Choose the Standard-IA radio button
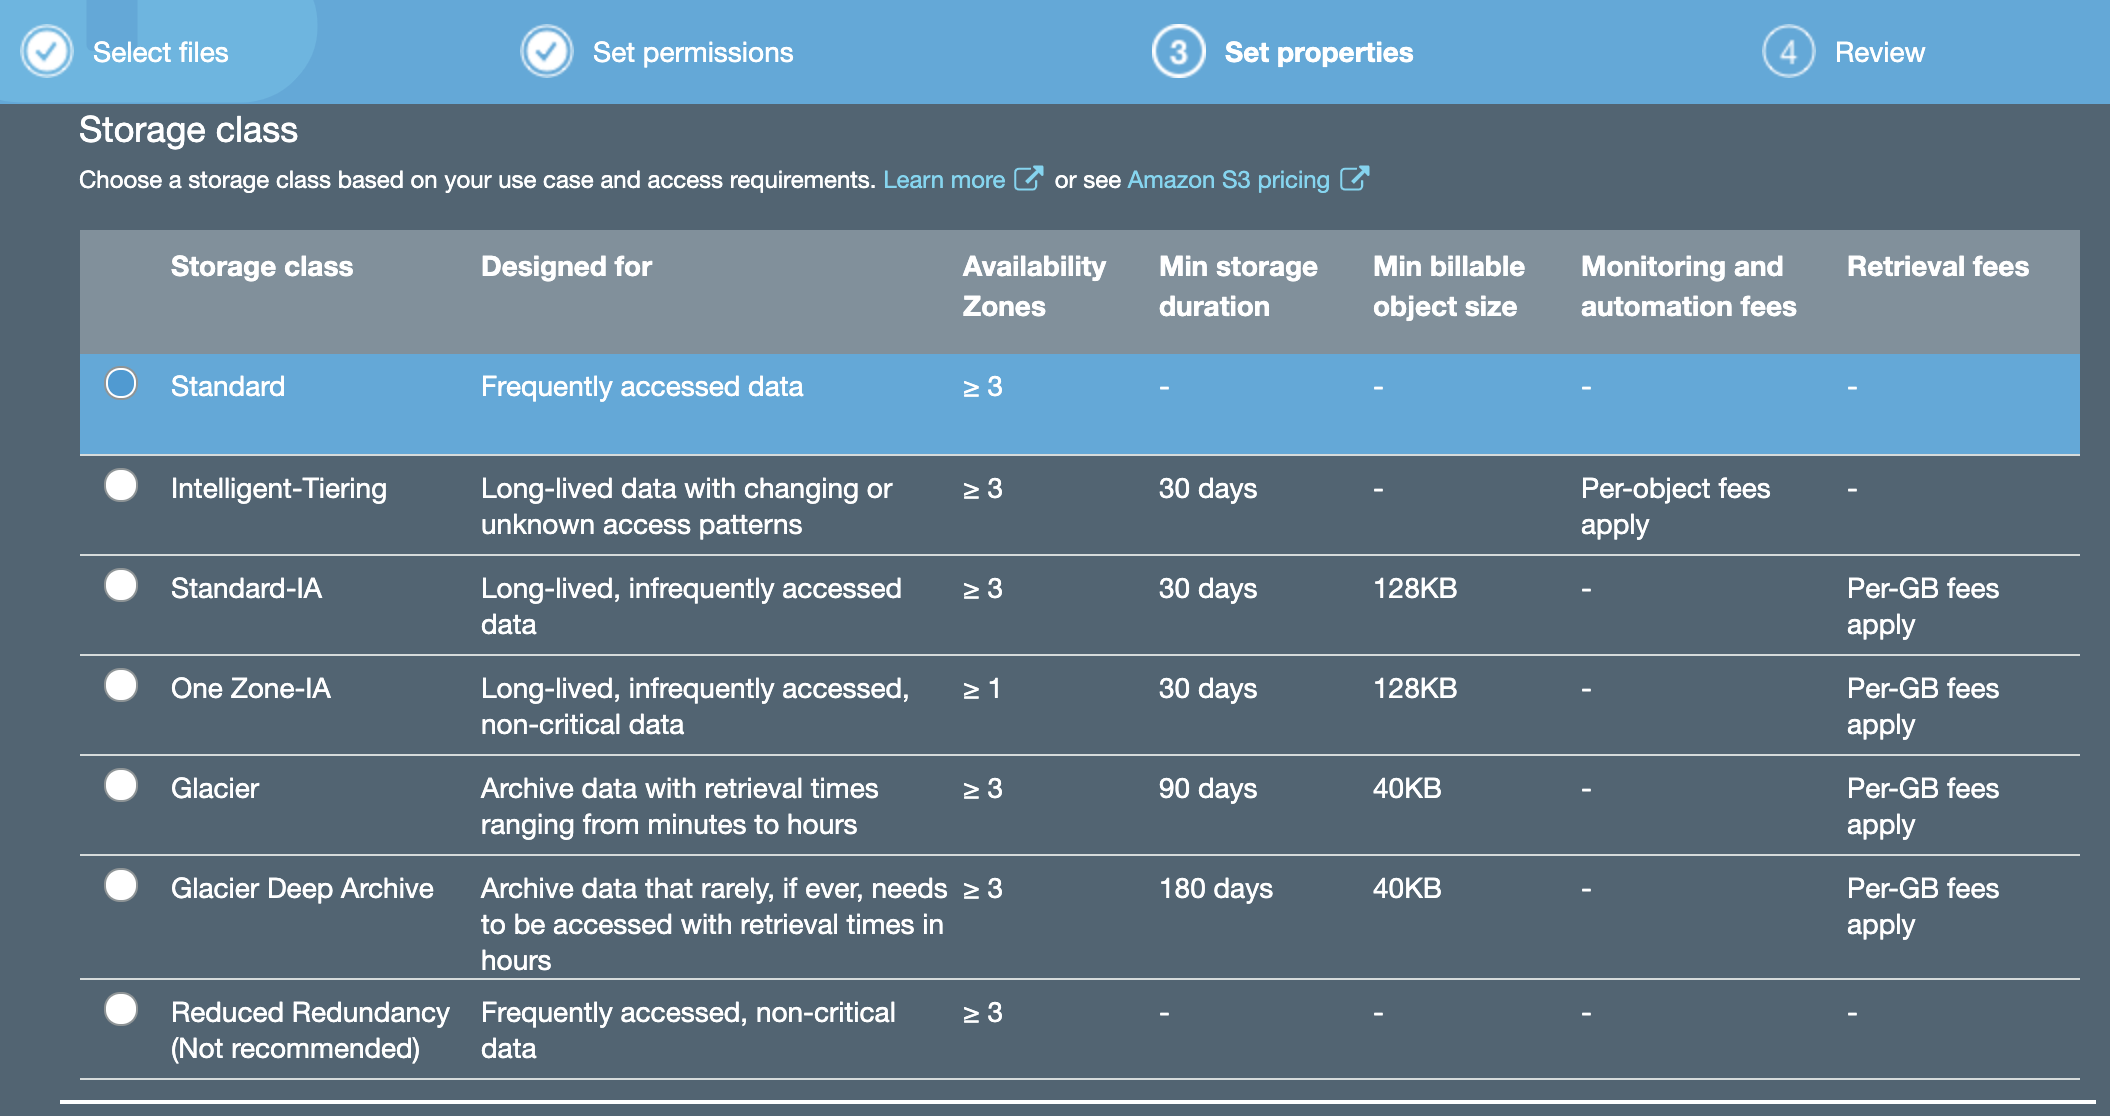Image resolution: width=2110 pixels, height=1116 pixels. click(x=121, y=586)
